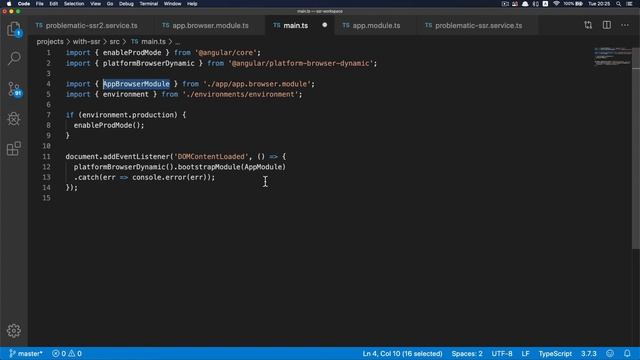The image size is (640, 360).
Task: Split the editor to the right
Action: tap(607, 25)
